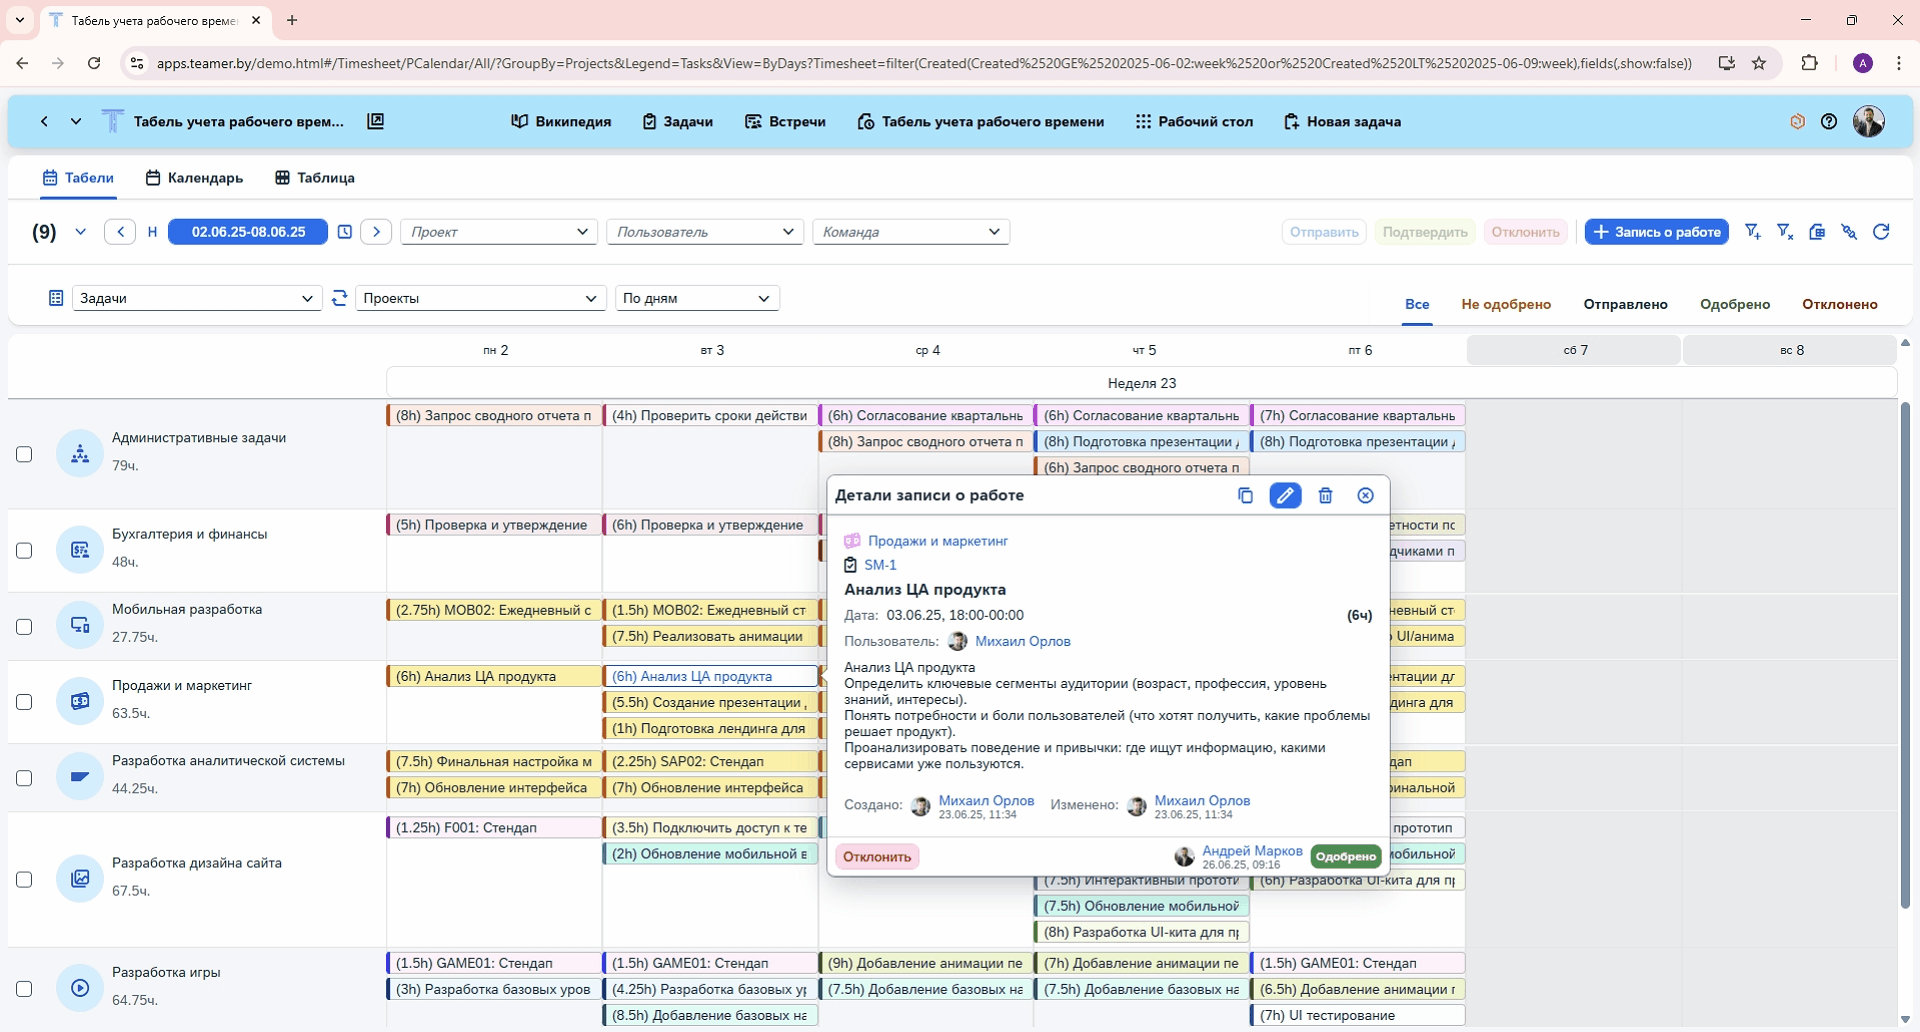The image size is (1920, 1032).
Task: Click the calendar today icon beside date range
Action: 345,232
